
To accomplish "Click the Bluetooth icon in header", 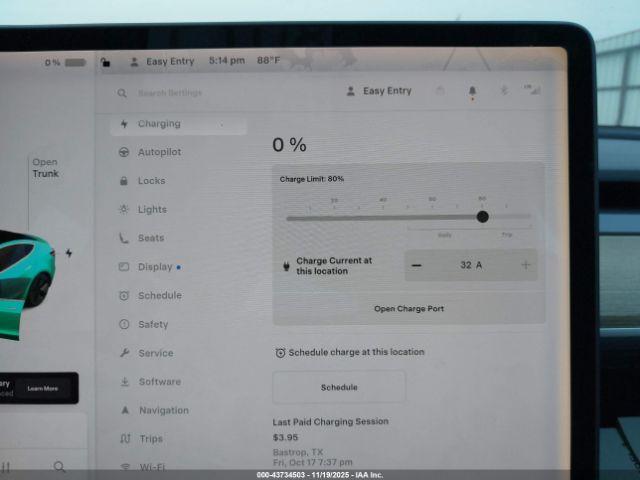I will click(504, 90).
